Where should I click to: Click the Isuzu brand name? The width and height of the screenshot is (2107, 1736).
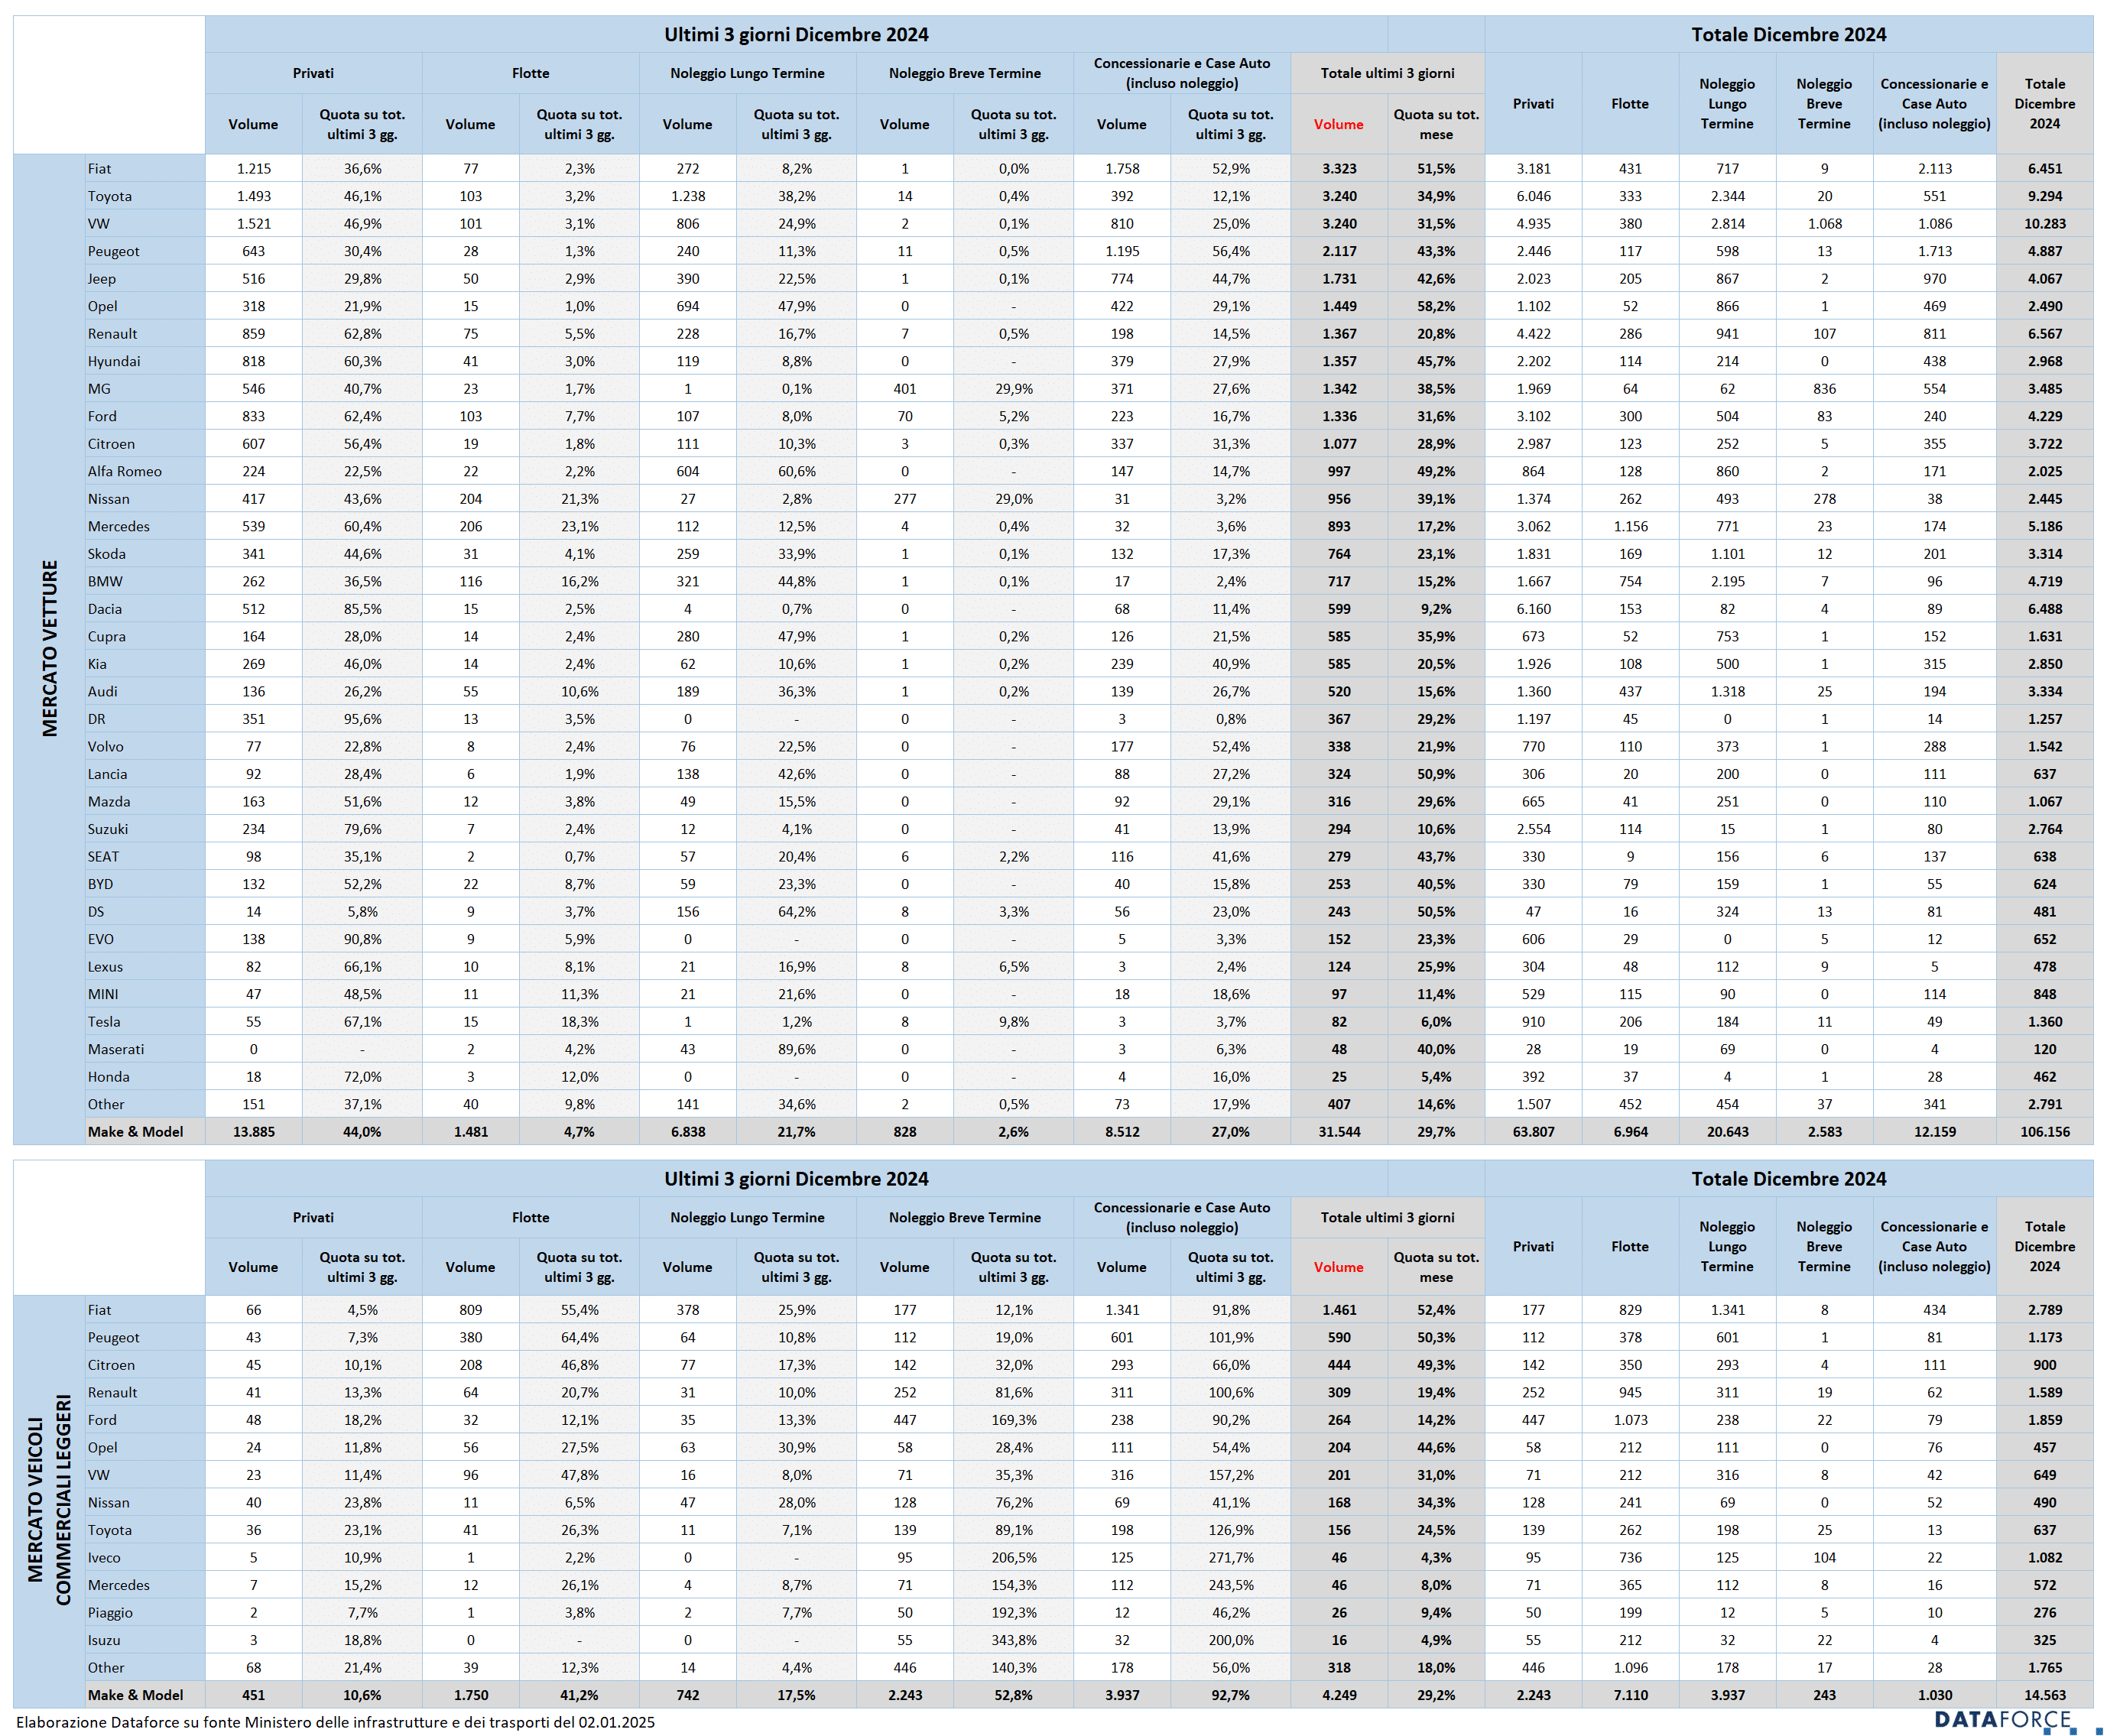tap(104, 1640)
